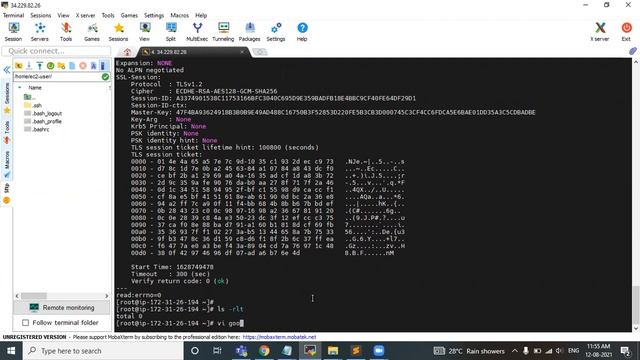
Task: Open a new terminal tab
Action: 260,52
